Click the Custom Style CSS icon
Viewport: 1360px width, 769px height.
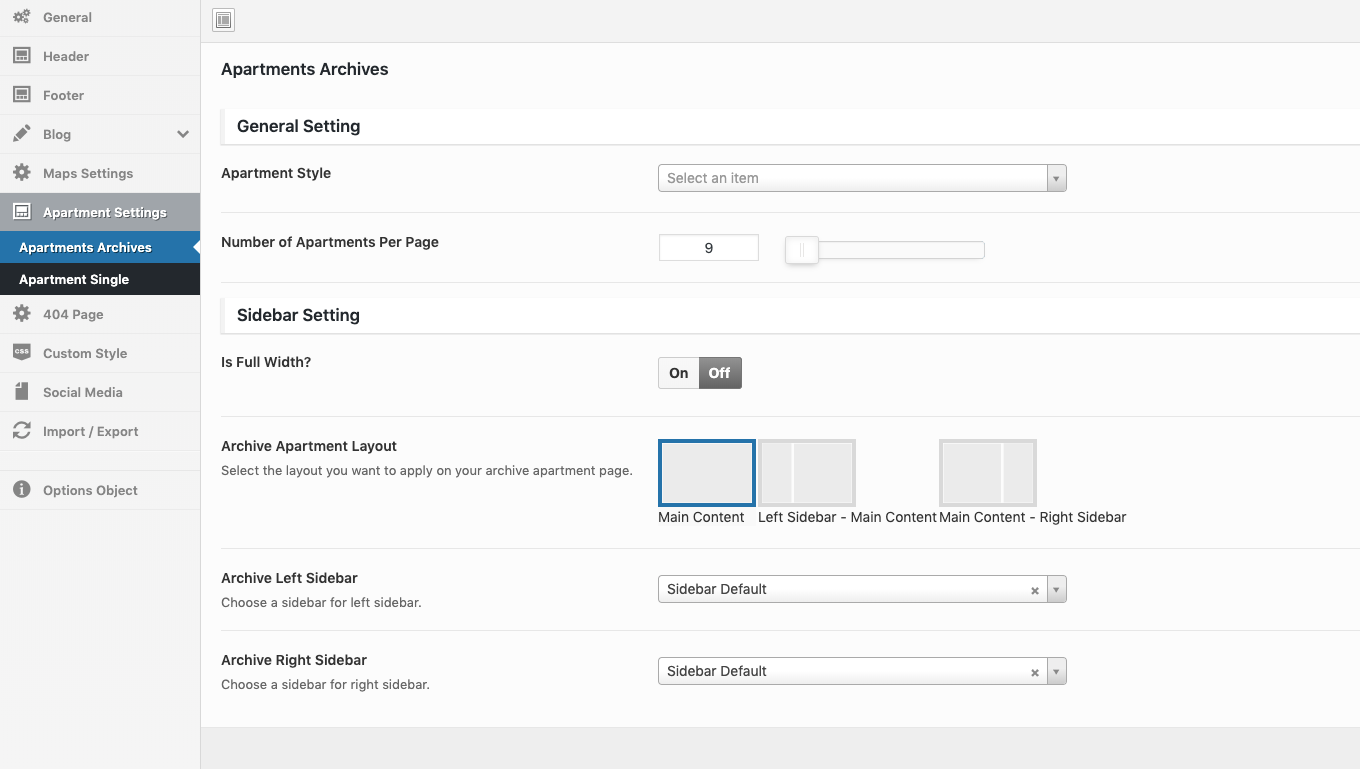click(21, 353)
